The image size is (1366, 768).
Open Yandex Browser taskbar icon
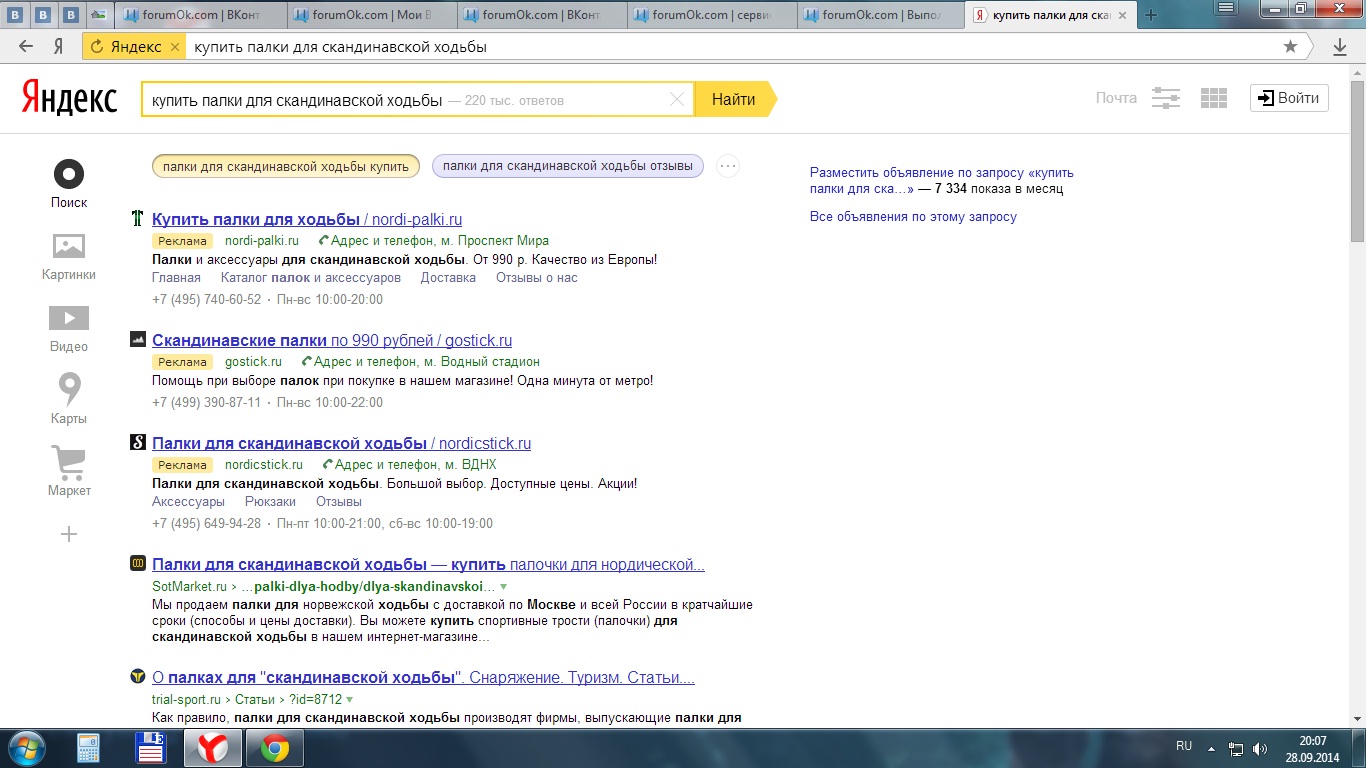tap(212, 748)
